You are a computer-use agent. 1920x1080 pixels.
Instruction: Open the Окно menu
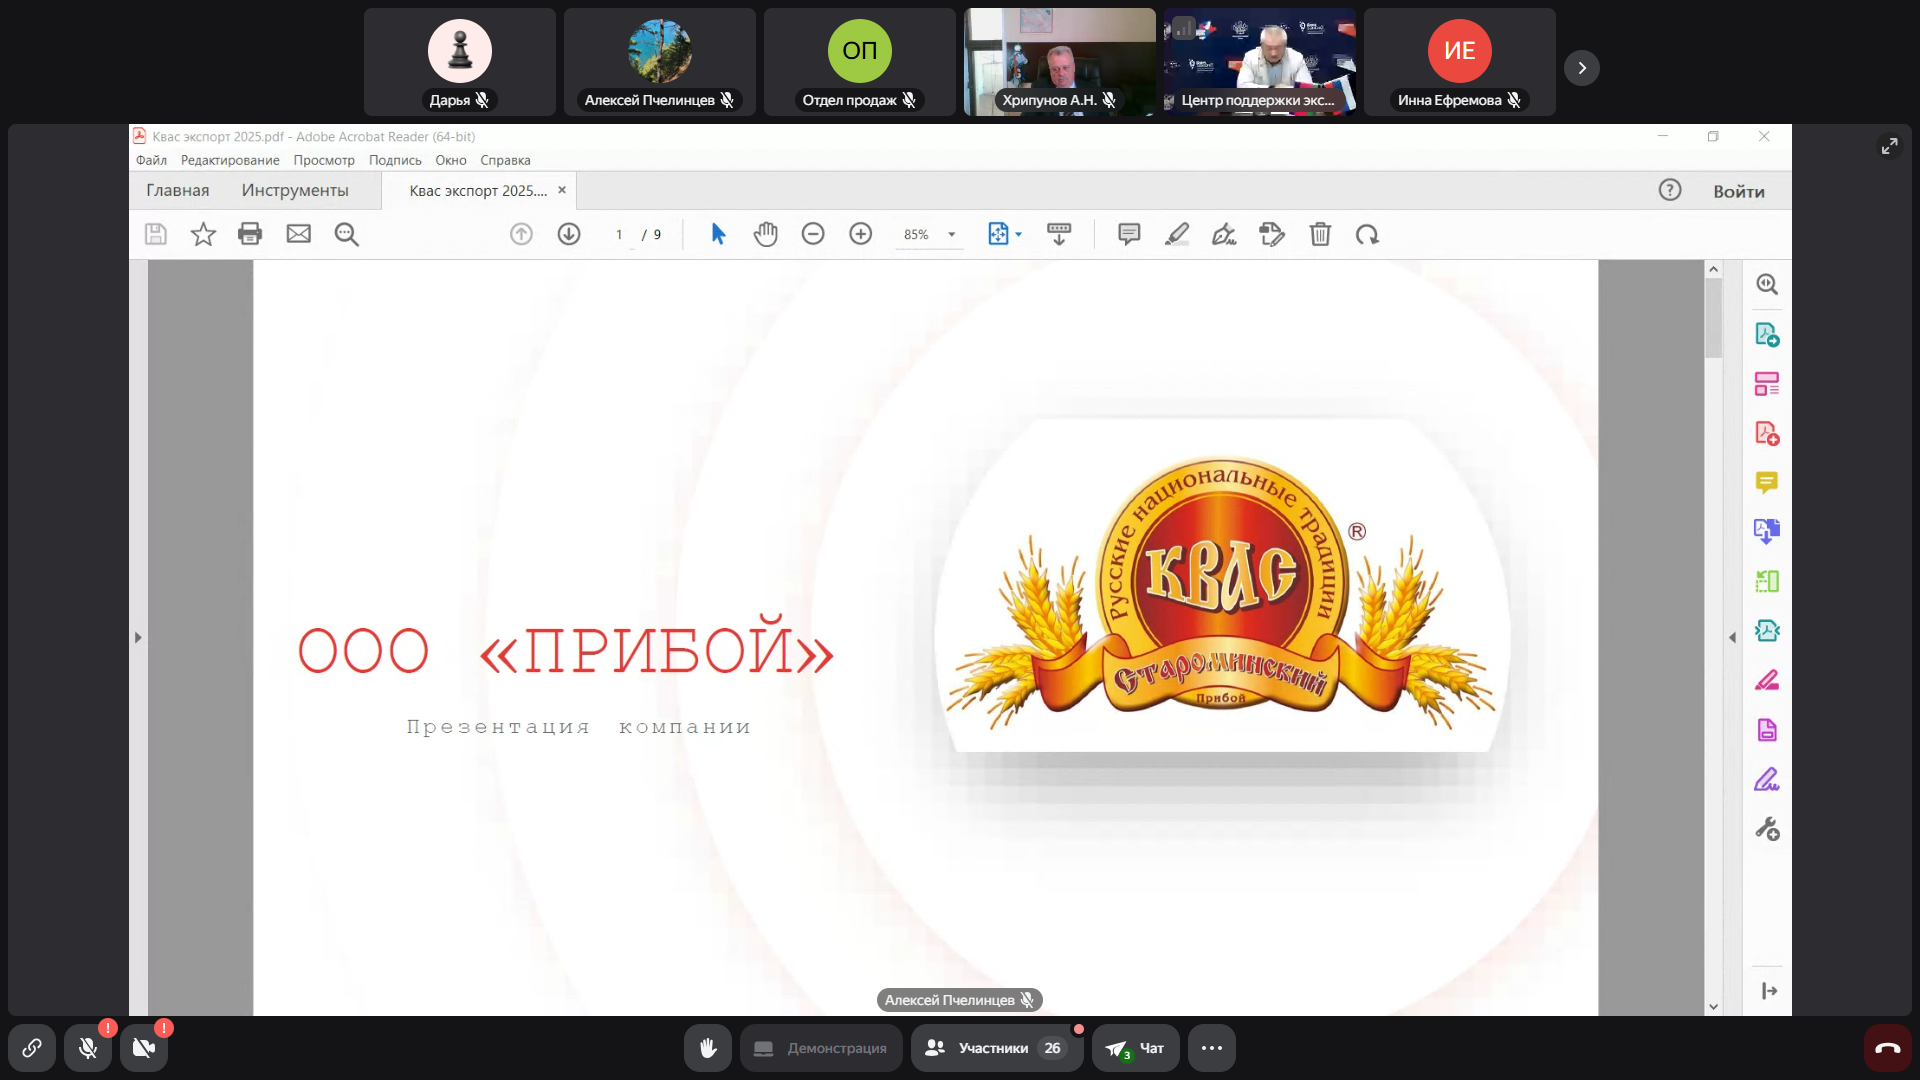[451, 160]
